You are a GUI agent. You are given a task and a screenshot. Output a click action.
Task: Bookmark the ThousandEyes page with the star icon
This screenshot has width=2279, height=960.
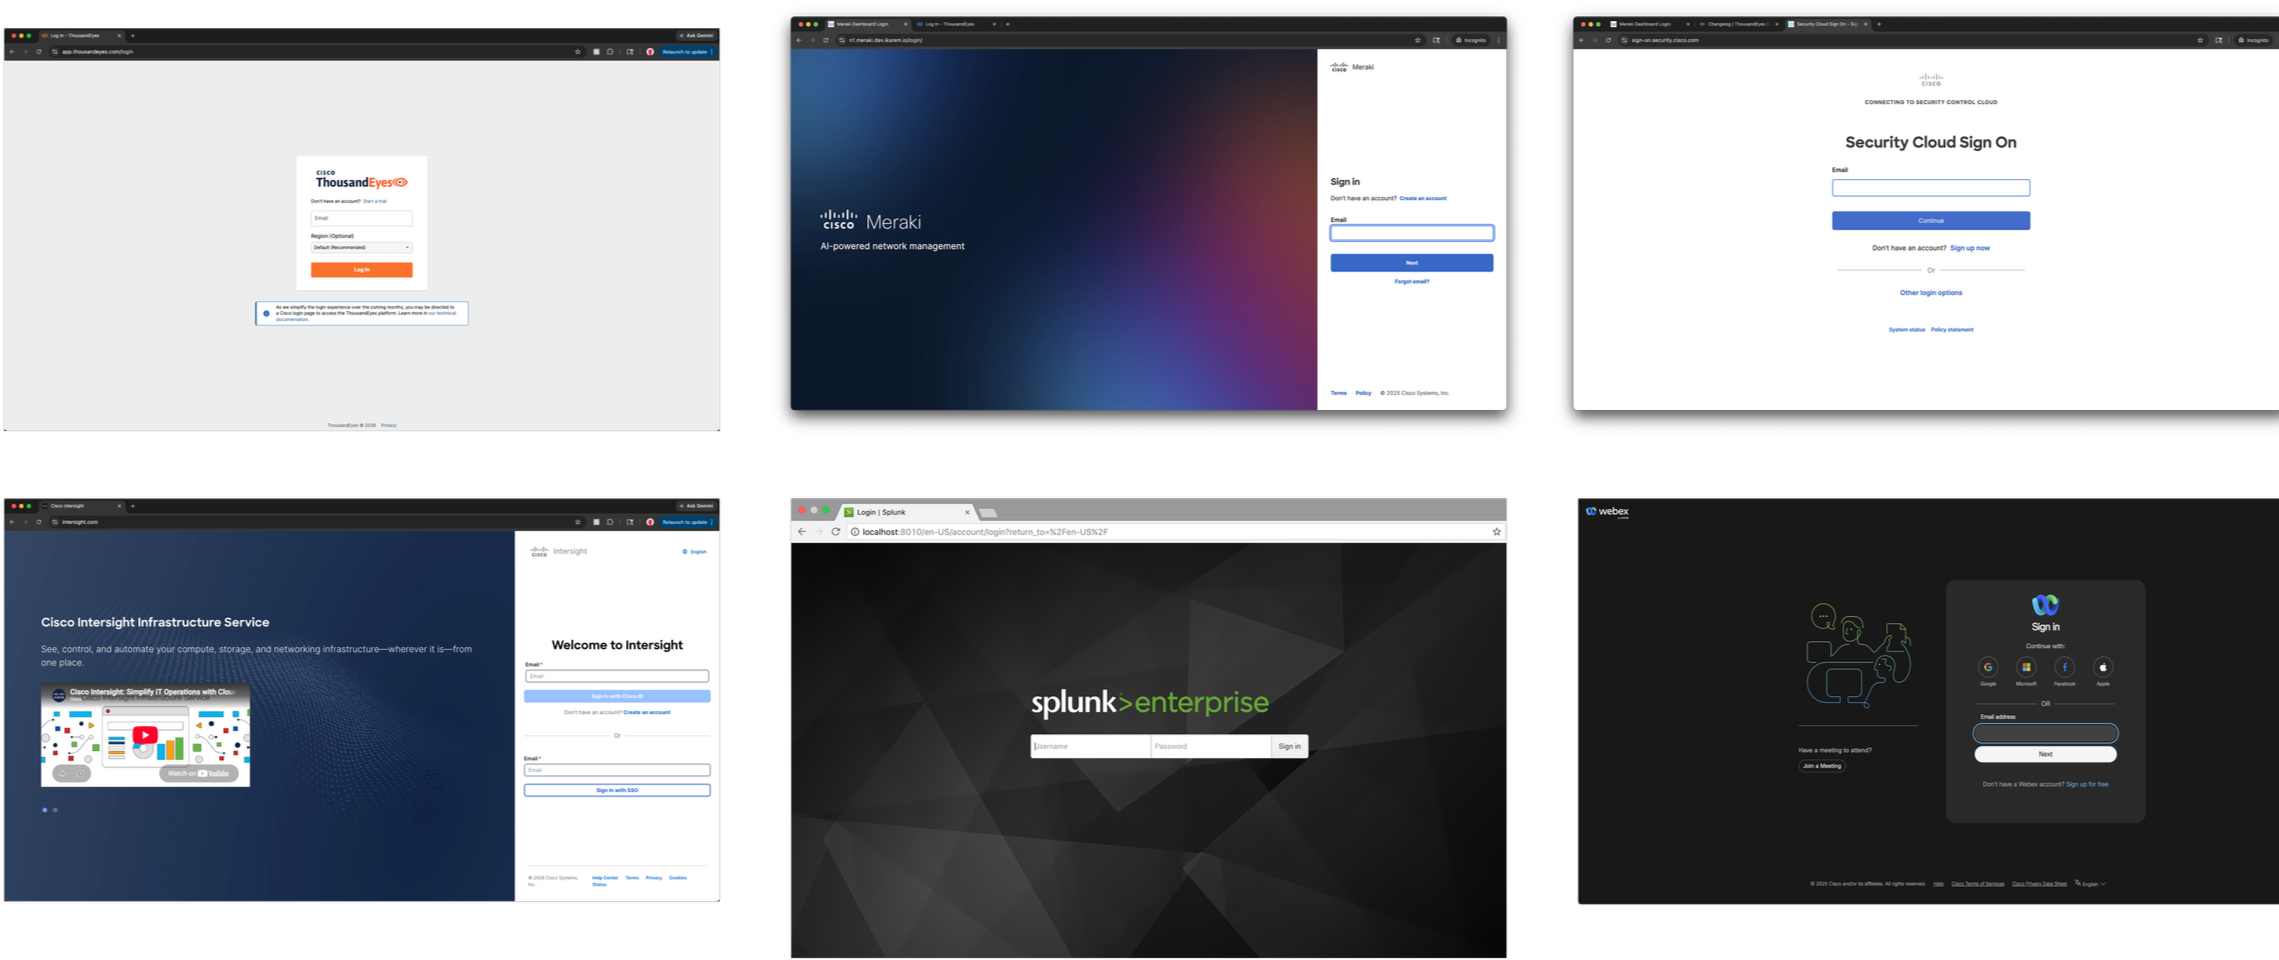tap(577, 51)
